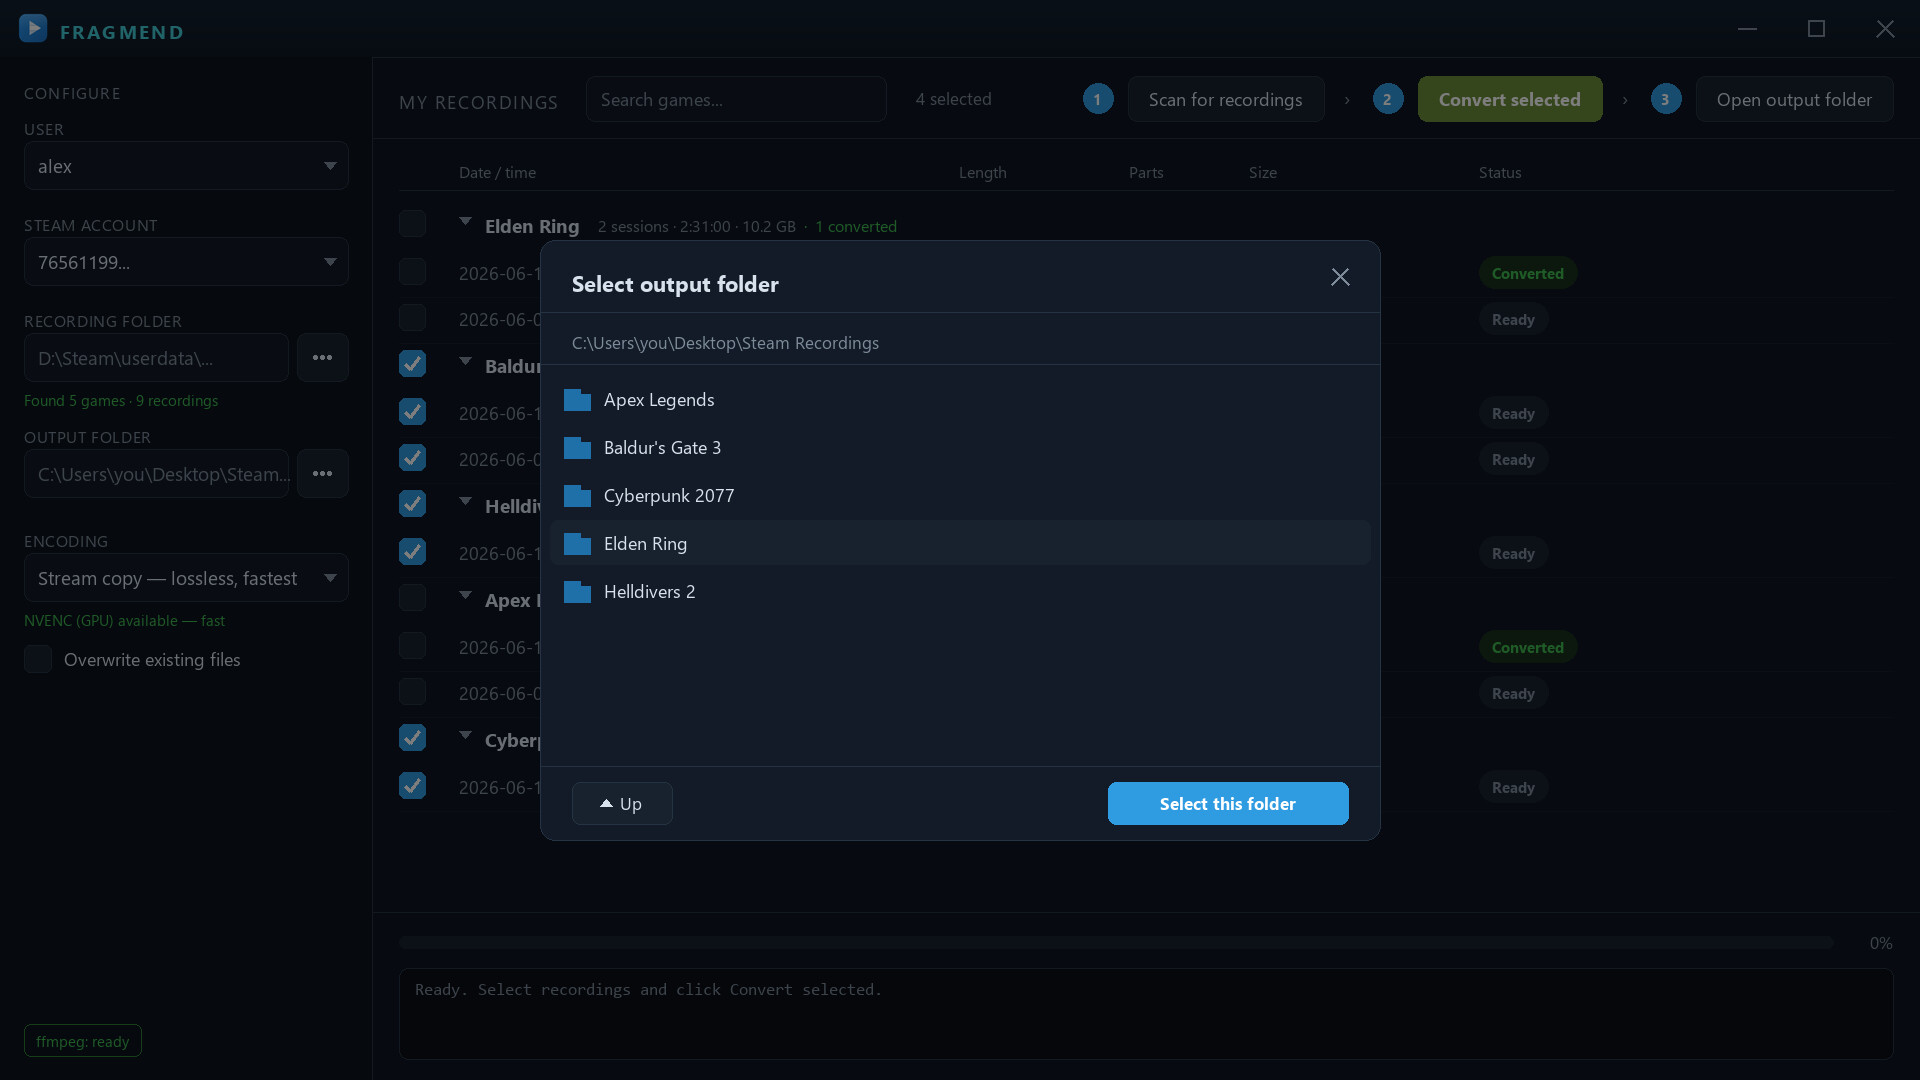Click the conversion progress bar
The image size is (1920, 1080).
tap(1116, 943)
